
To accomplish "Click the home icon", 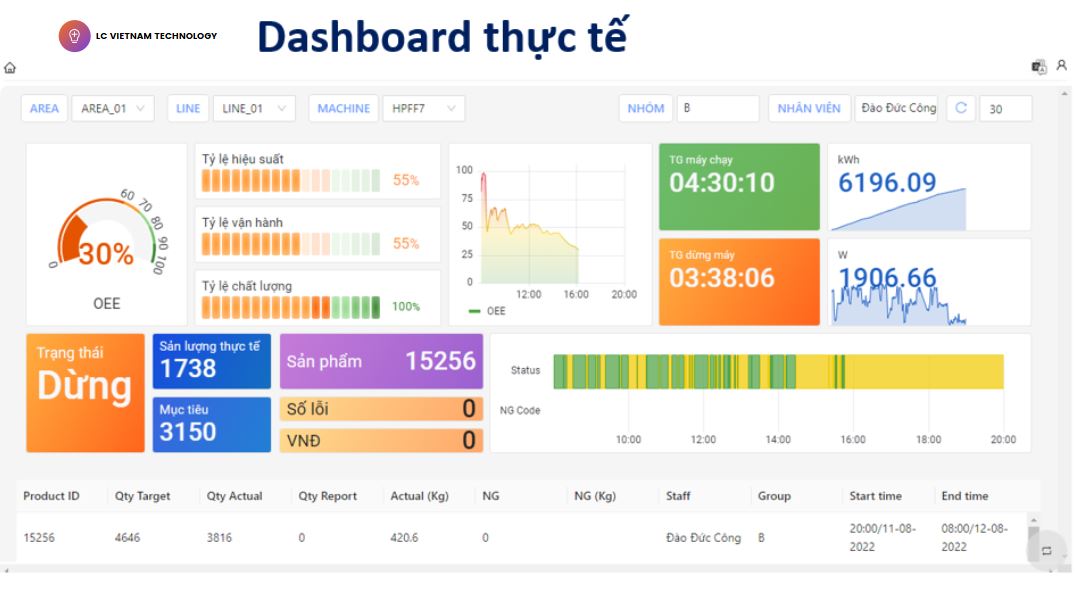I will pyautogui.click(x=10, y=68).
